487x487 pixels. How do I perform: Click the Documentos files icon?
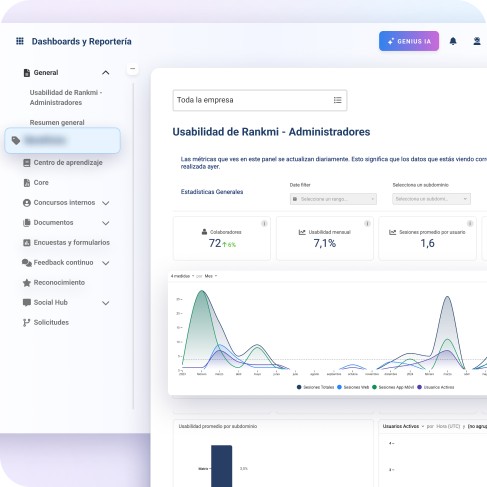[27, 223]
